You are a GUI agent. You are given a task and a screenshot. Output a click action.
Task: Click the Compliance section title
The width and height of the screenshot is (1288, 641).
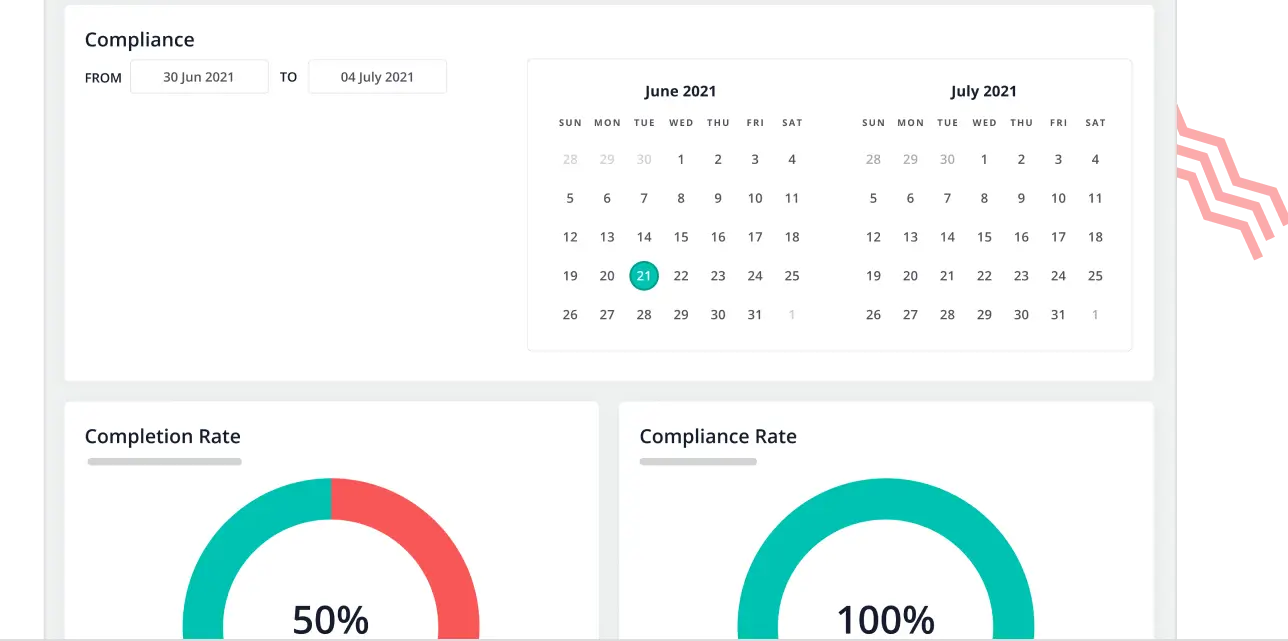click(x=139, y=40)
